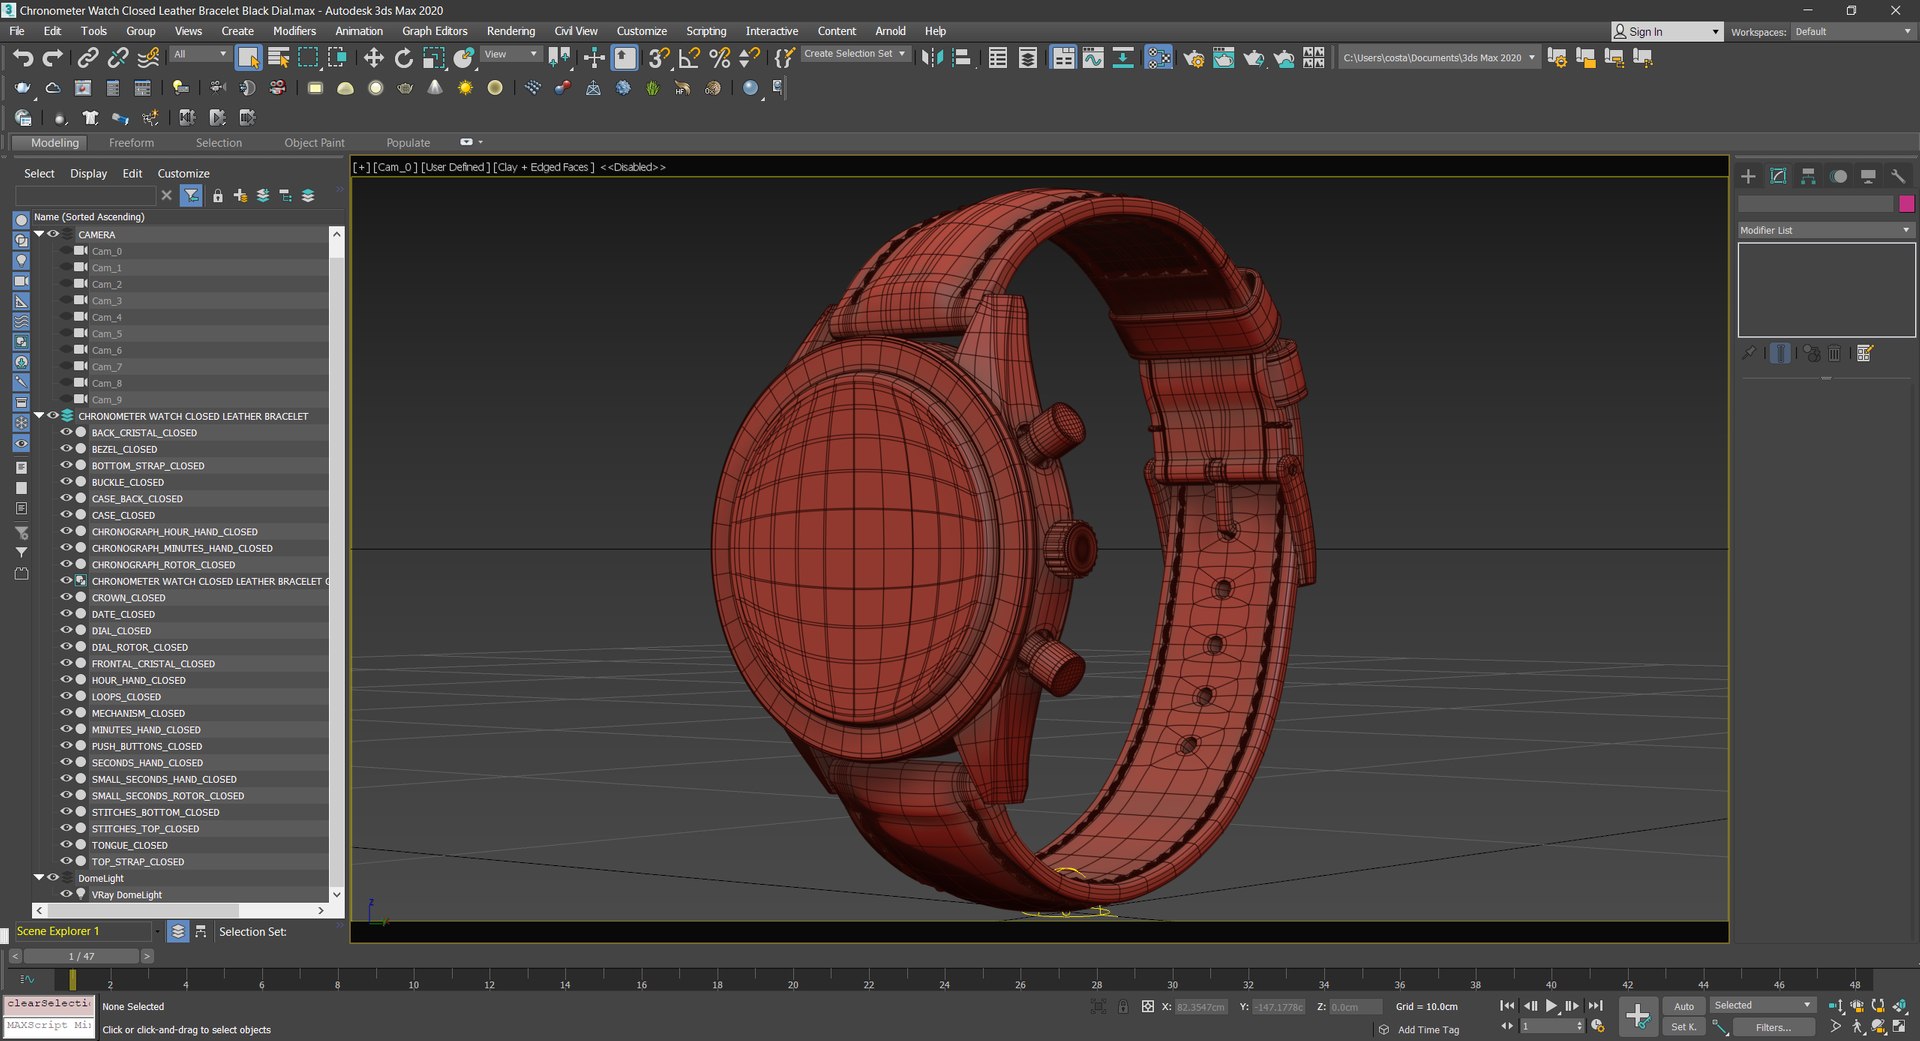Open the Modifier List dropdown

click(x=1826, y=230)
